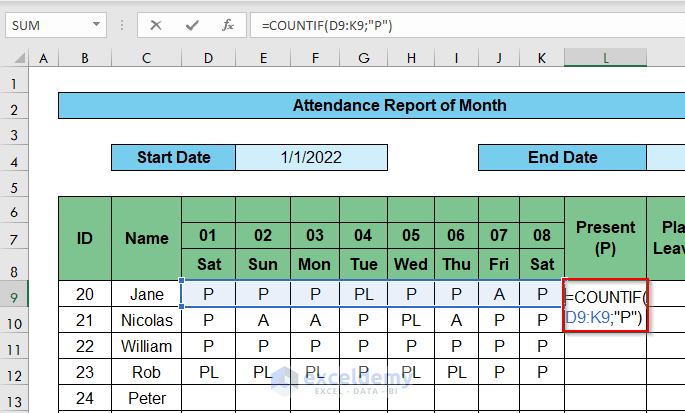685x413 pixels.
Task: Click Jane's Friday cell marked A
Action: [498, 294]
